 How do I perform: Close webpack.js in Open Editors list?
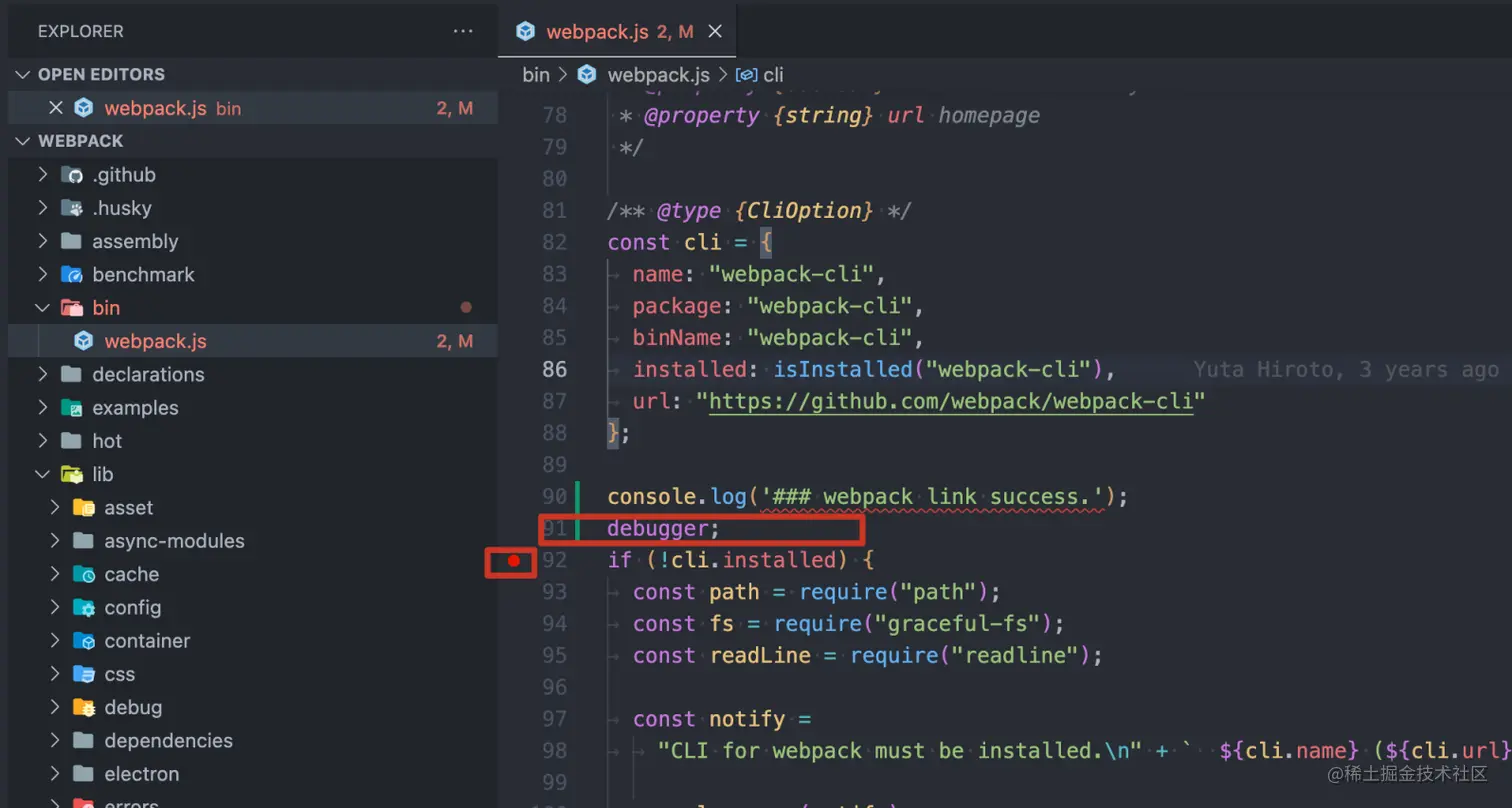[x=56, y=108]
